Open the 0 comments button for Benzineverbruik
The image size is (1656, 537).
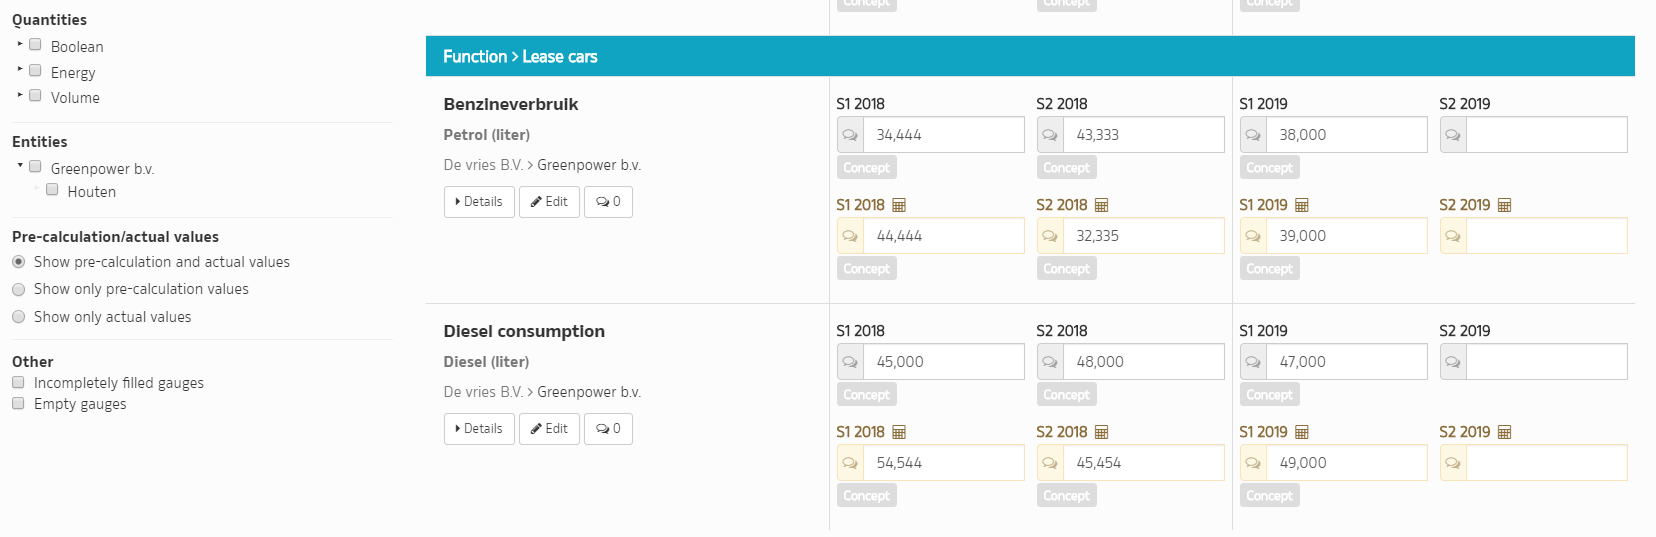pos(608,202)
